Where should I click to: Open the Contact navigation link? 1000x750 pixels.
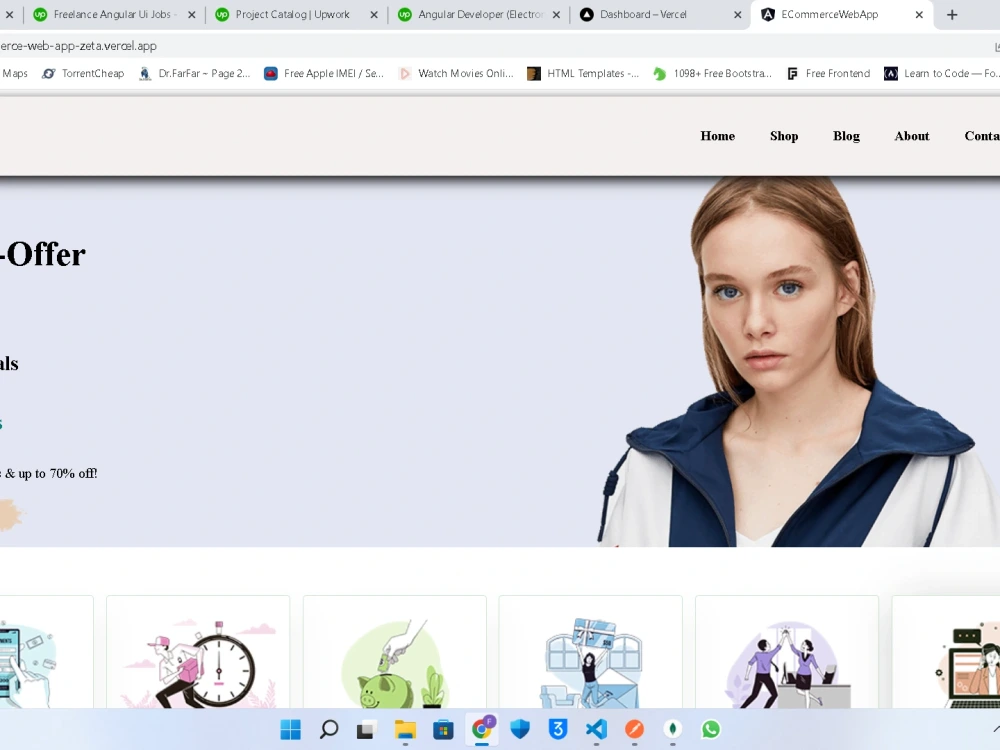(x=982, y=136)
